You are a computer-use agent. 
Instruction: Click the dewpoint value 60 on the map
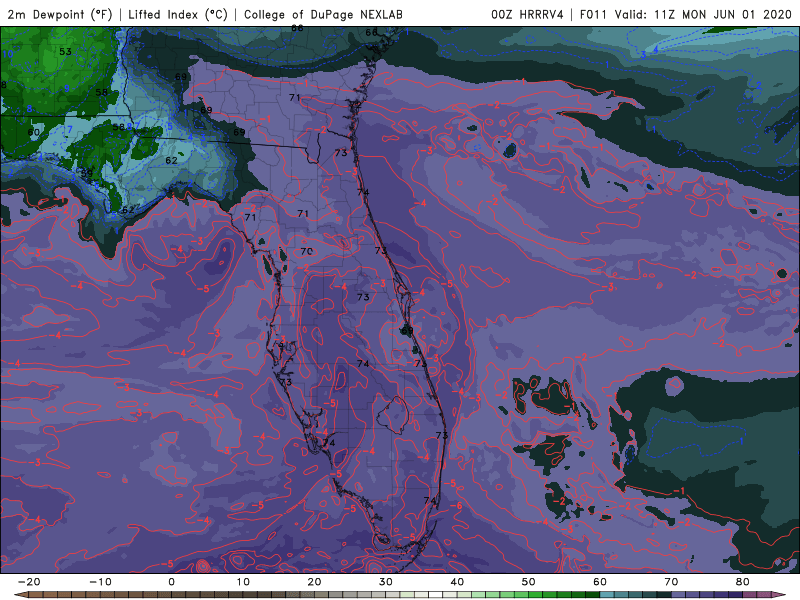(34, 132)
